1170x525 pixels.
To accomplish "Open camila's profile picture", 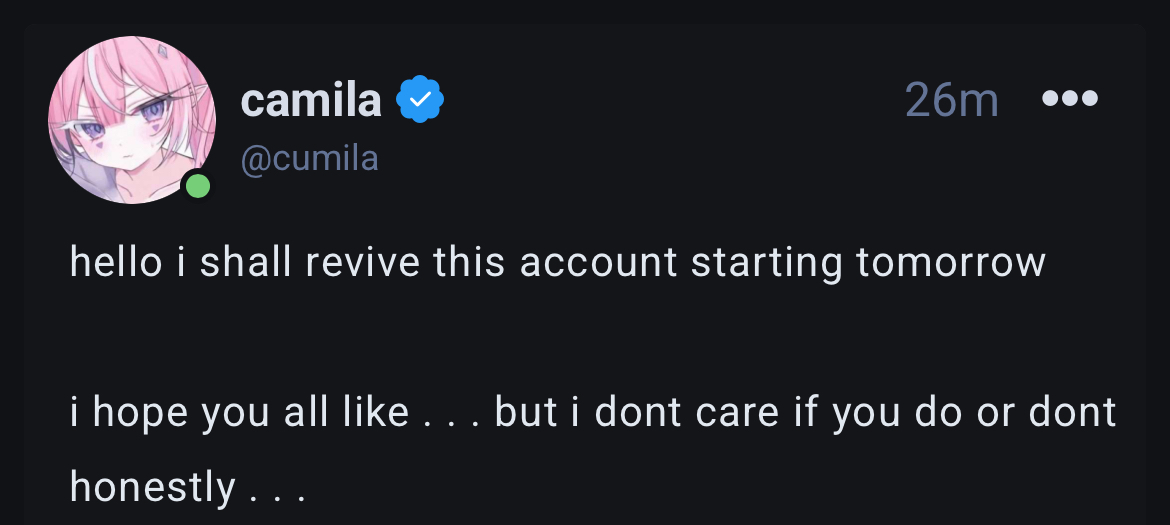I will [132, 120].
